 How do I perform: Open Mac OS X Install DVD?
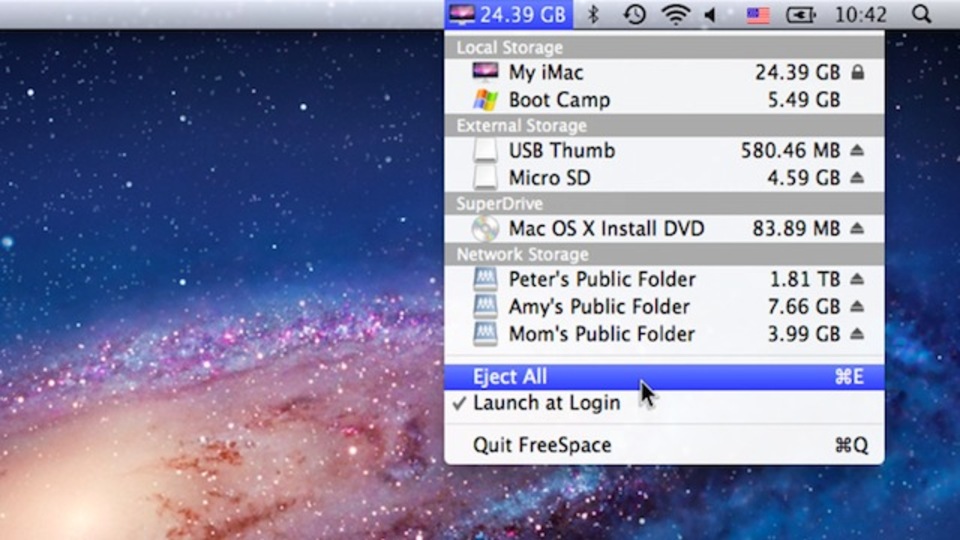point(664,229)
